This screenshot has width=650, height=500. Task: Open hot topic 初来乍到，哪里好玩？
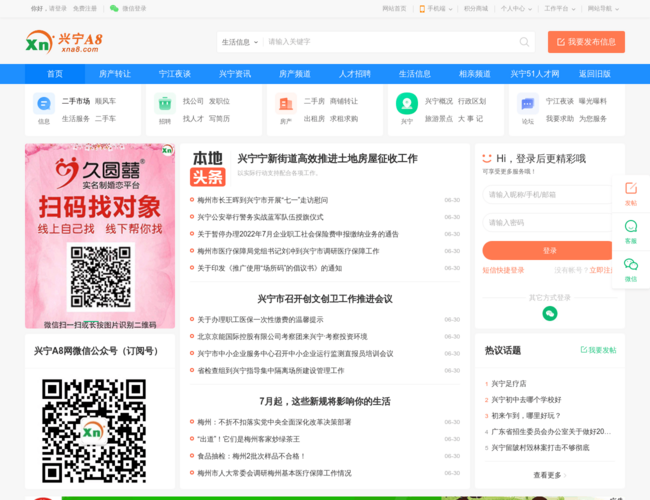526,415
